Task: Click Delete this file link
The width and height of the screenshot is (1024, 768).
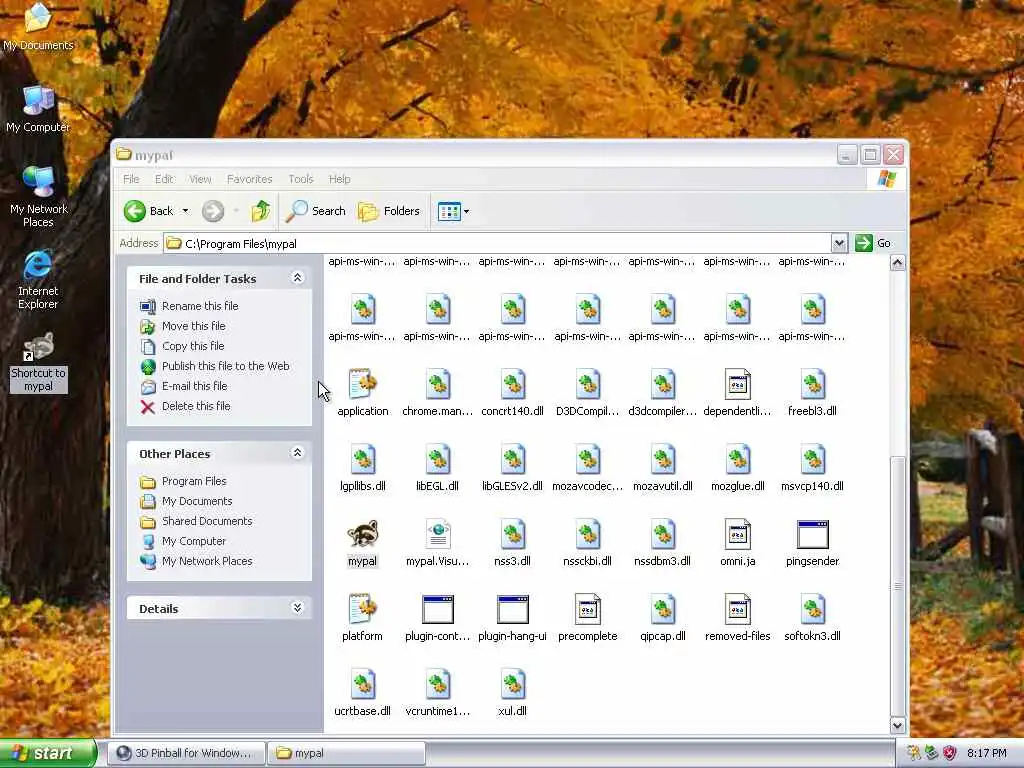Action: (196, 406)
